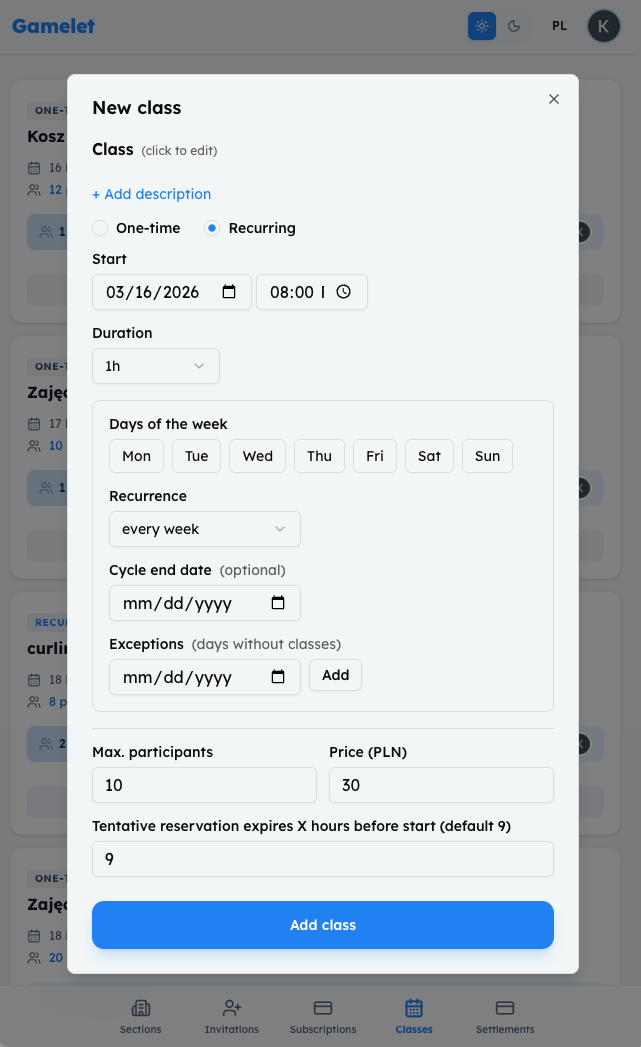Select the Sections icon in bottom navigation
This screenshot has height=1047, width=641.
tap(140, 1014)
